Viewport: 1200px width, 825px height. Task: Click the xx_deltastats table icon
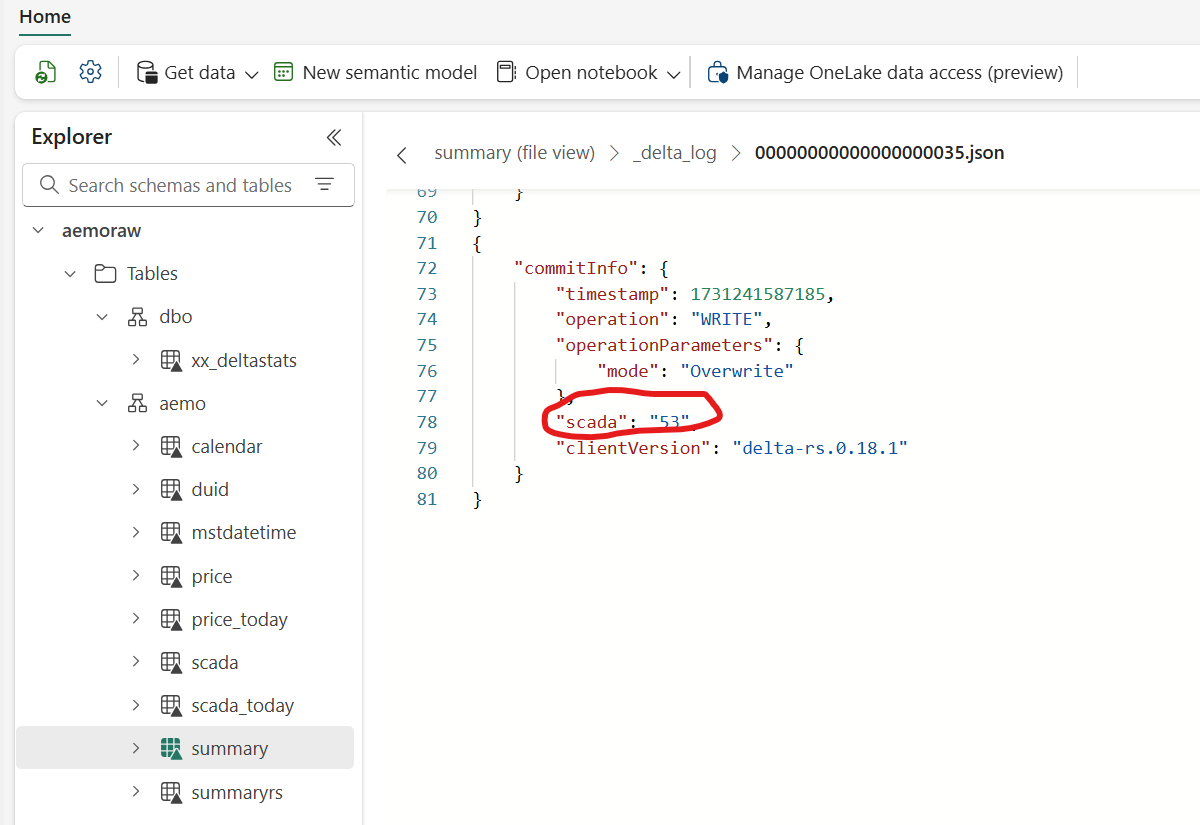click(x=171, y=360)
